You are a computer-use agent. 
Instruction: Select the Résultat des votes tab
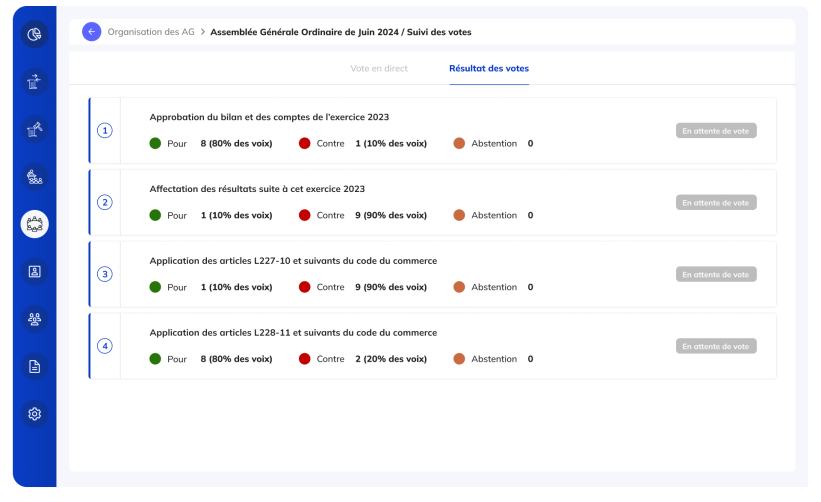point(489,69)
